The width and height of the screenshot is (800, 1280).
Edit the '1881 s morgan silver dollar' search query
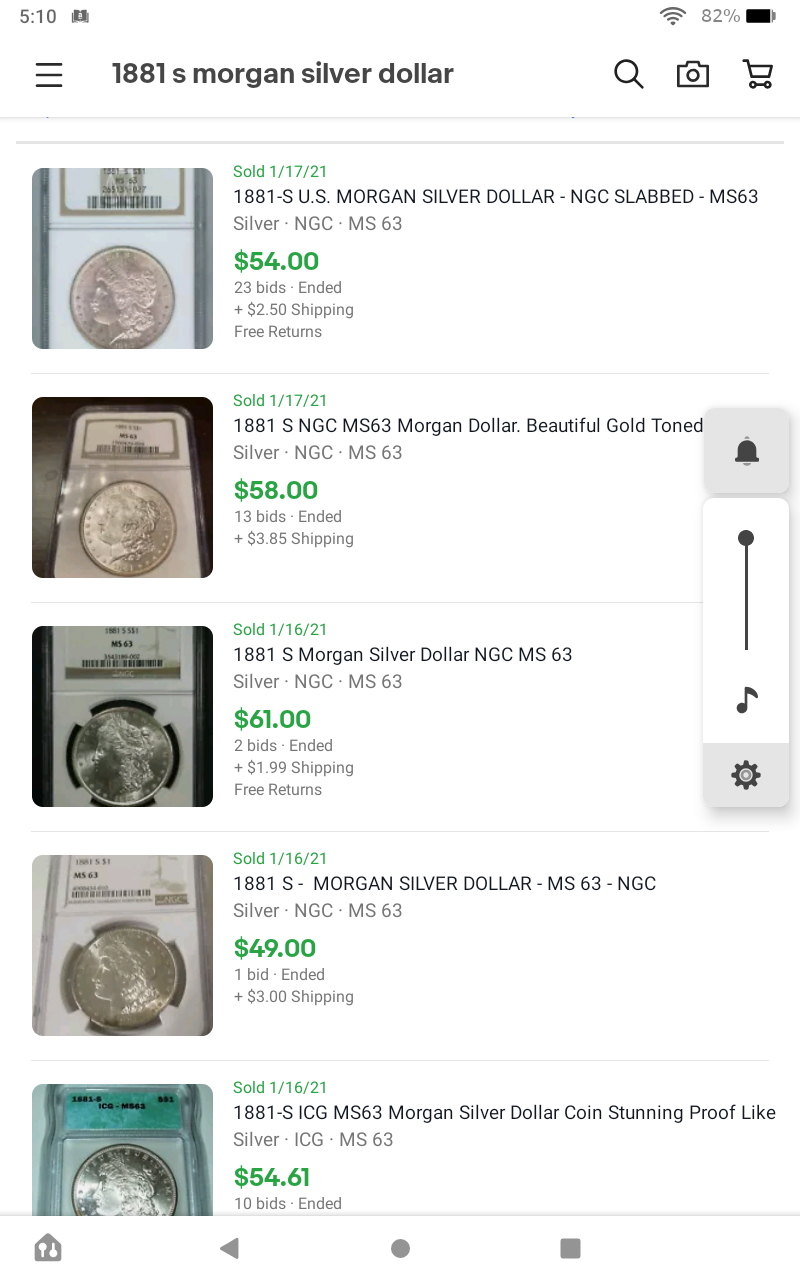point(283,74)
